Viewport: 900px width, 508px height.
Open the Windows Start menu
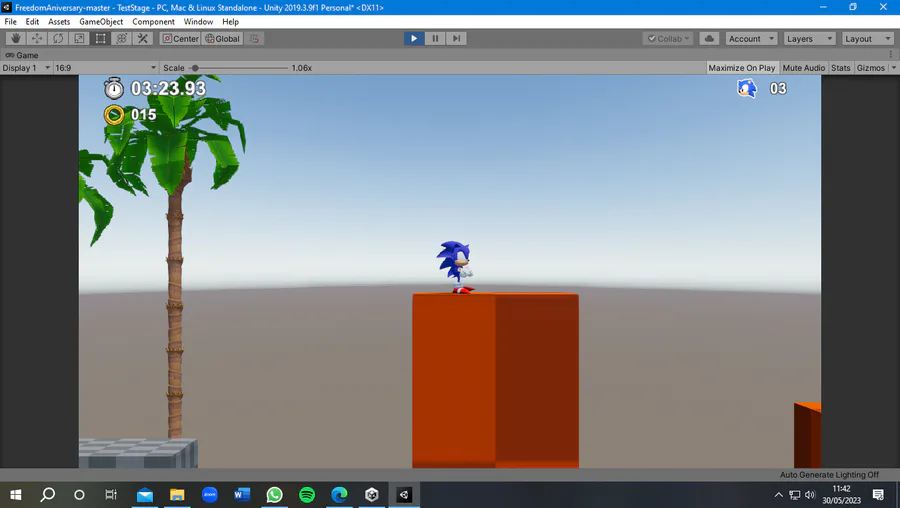(15, 494)
